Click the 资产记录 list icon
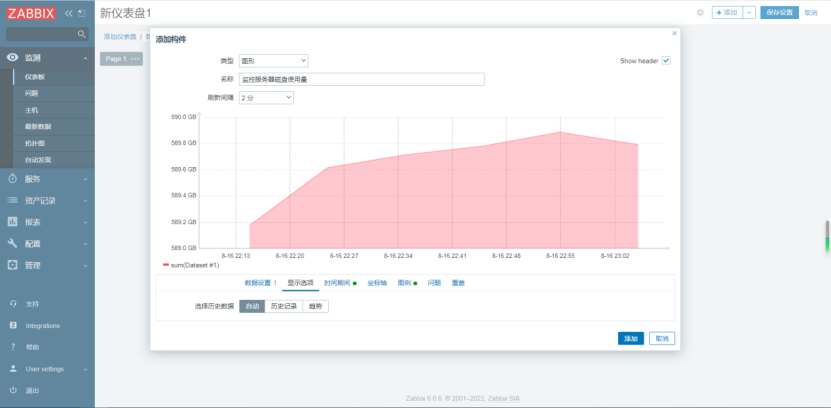The image size is (831, 408). tap(13, 200)
